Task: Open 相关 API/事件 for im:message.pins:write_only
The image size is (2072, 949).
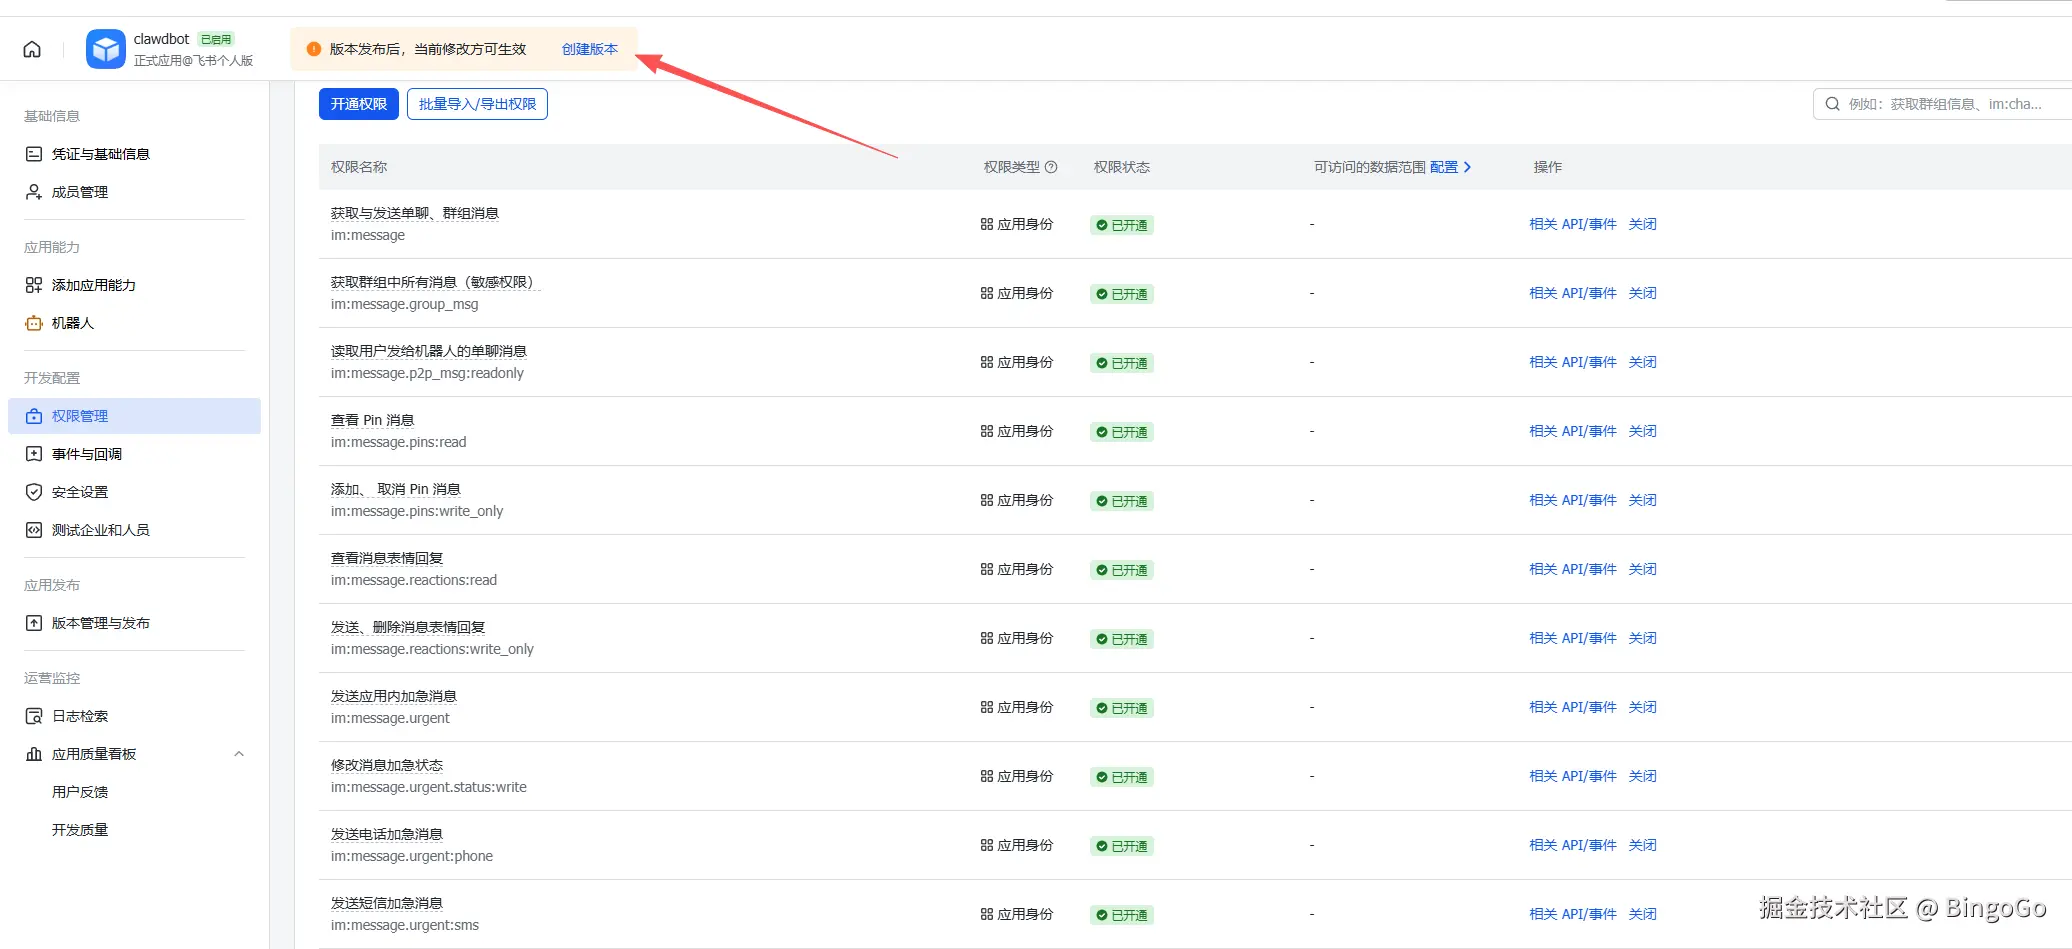Action: point(1573,500)
